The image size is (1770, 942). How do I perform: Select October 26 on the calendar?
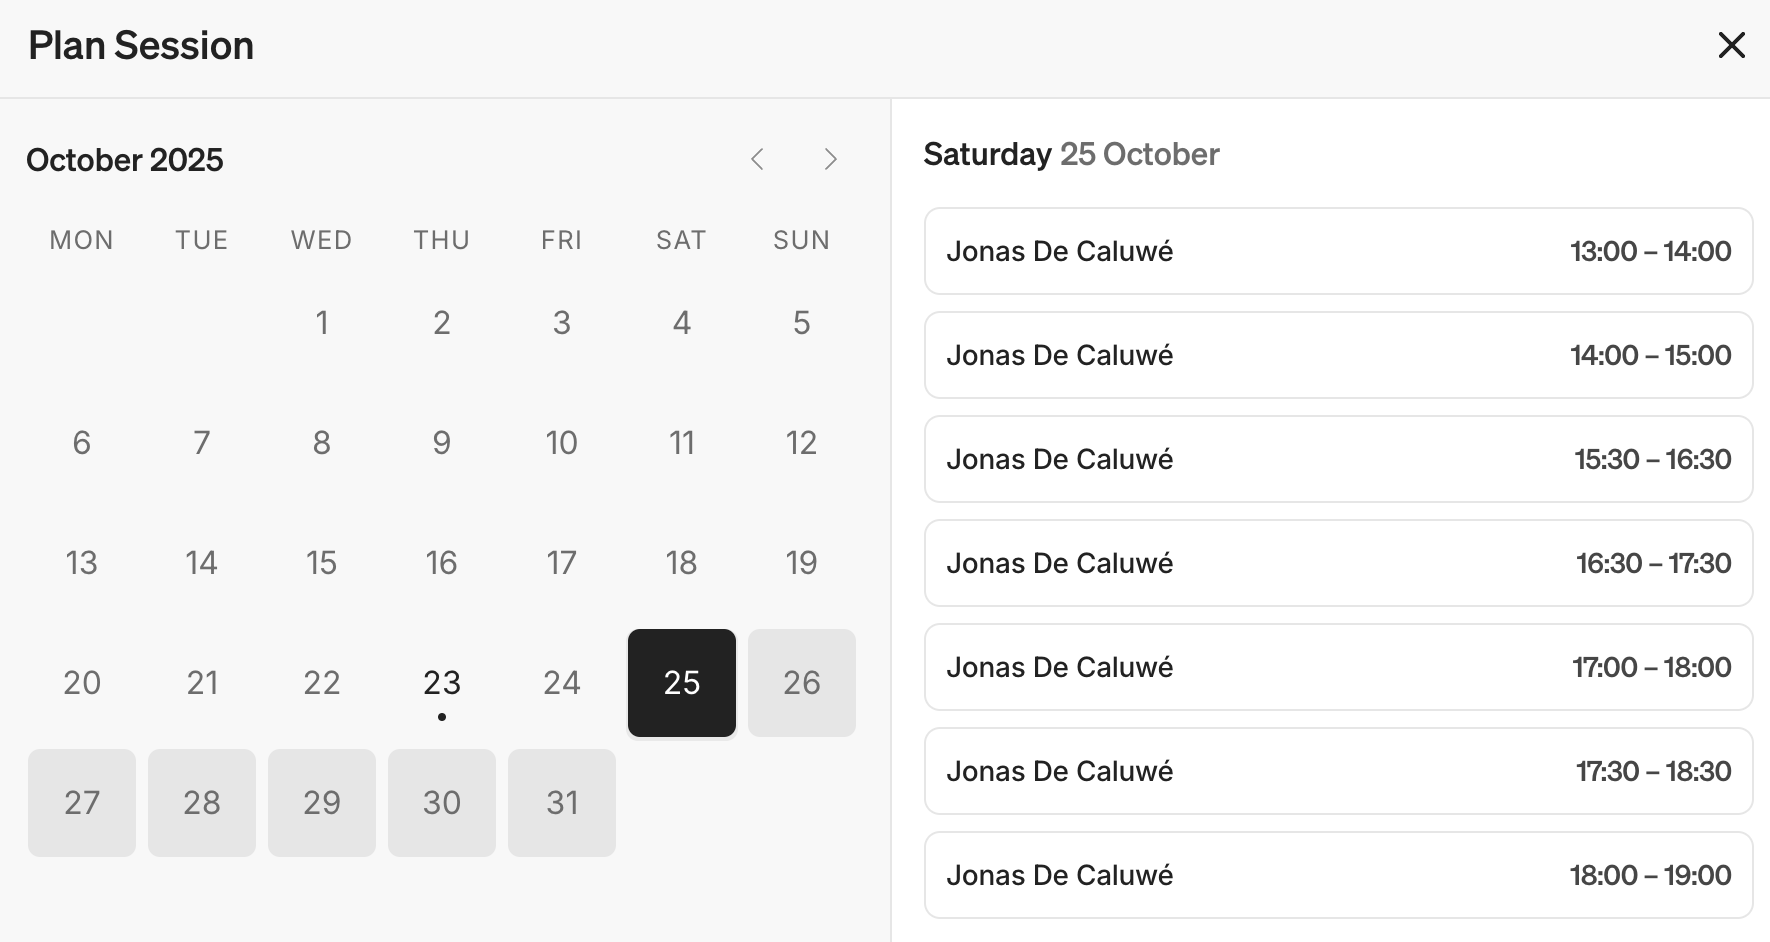[x=801, y=683]
